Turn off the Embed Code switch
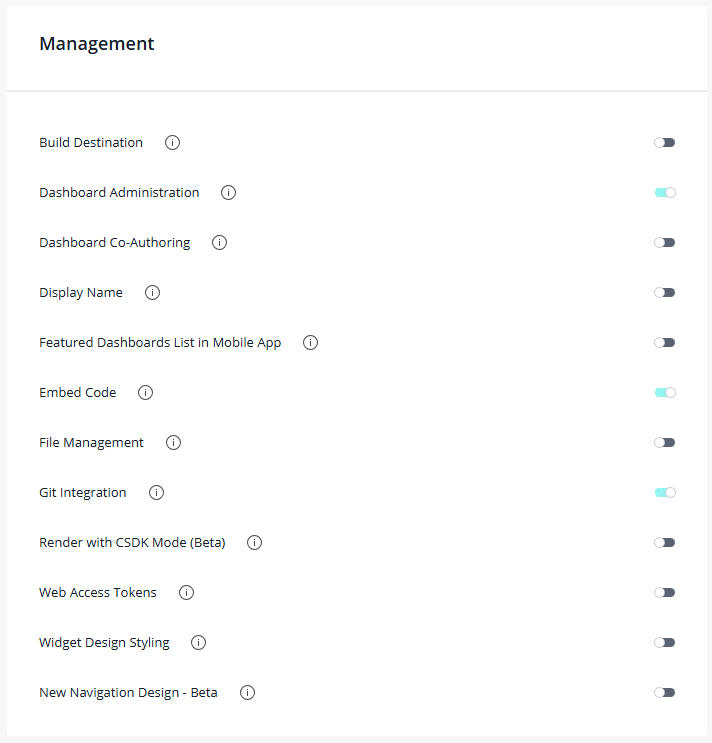Image resolution: width=712 pixels, height=743 pixels. tap(665, 393)
